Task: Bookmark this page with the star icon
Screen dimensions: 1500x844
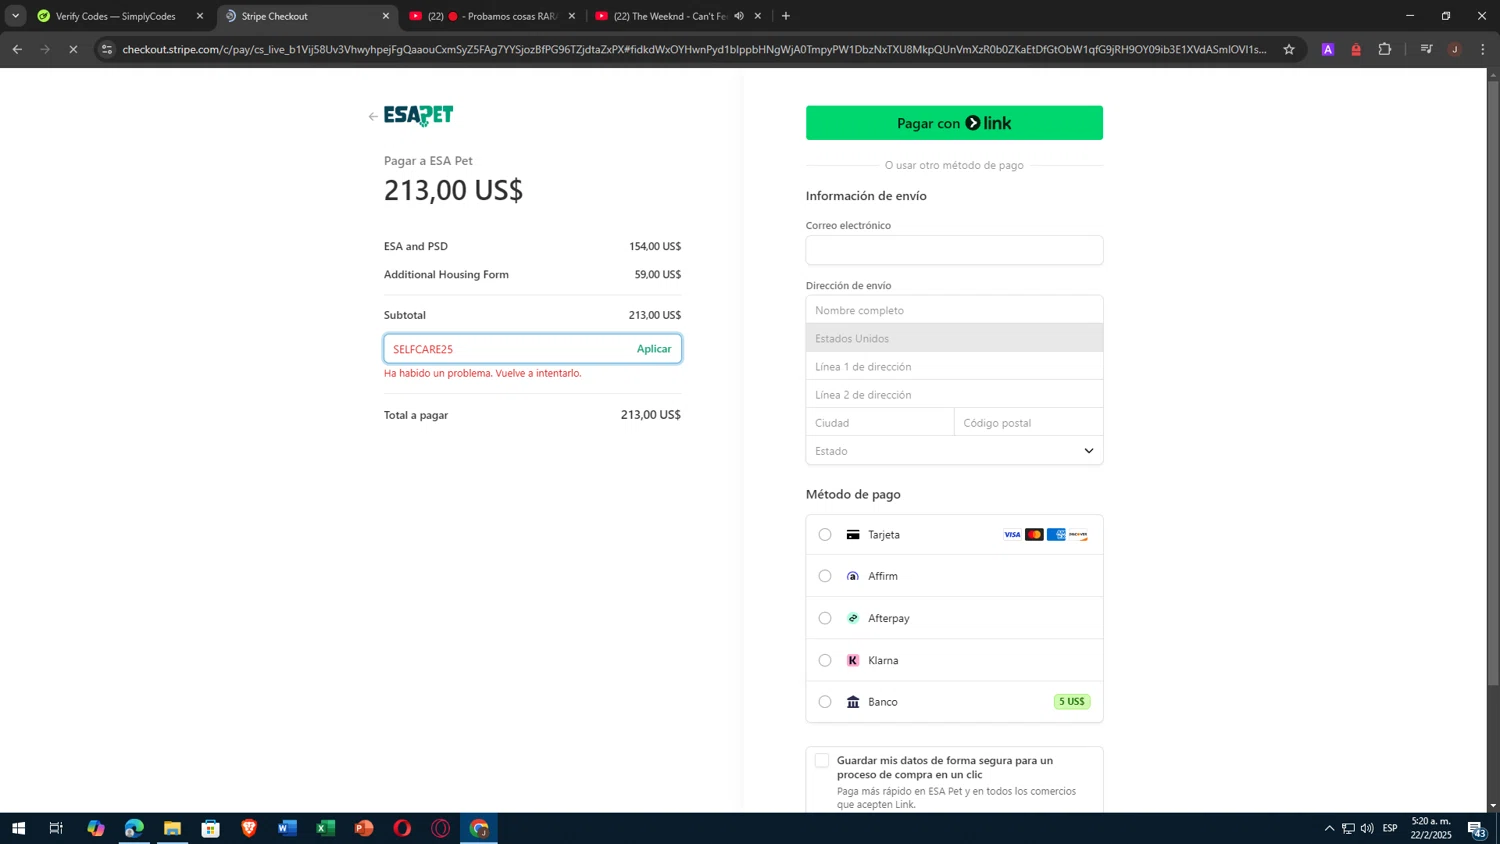Action: coord(1289,49)
